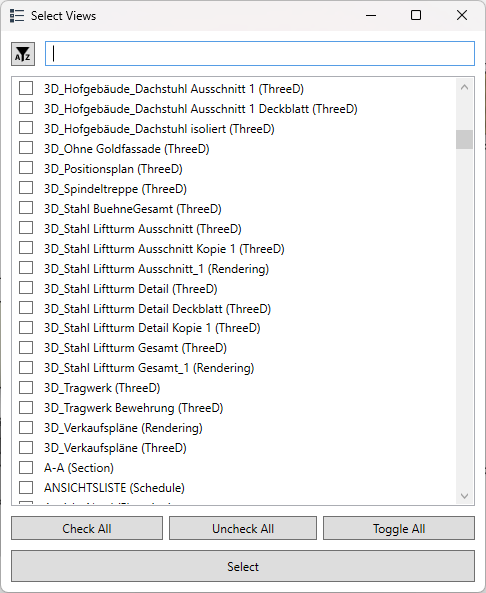Click the scrollbar down arrow
The image size is (486, 593).
pyautogui.click(x=464, y=495)
